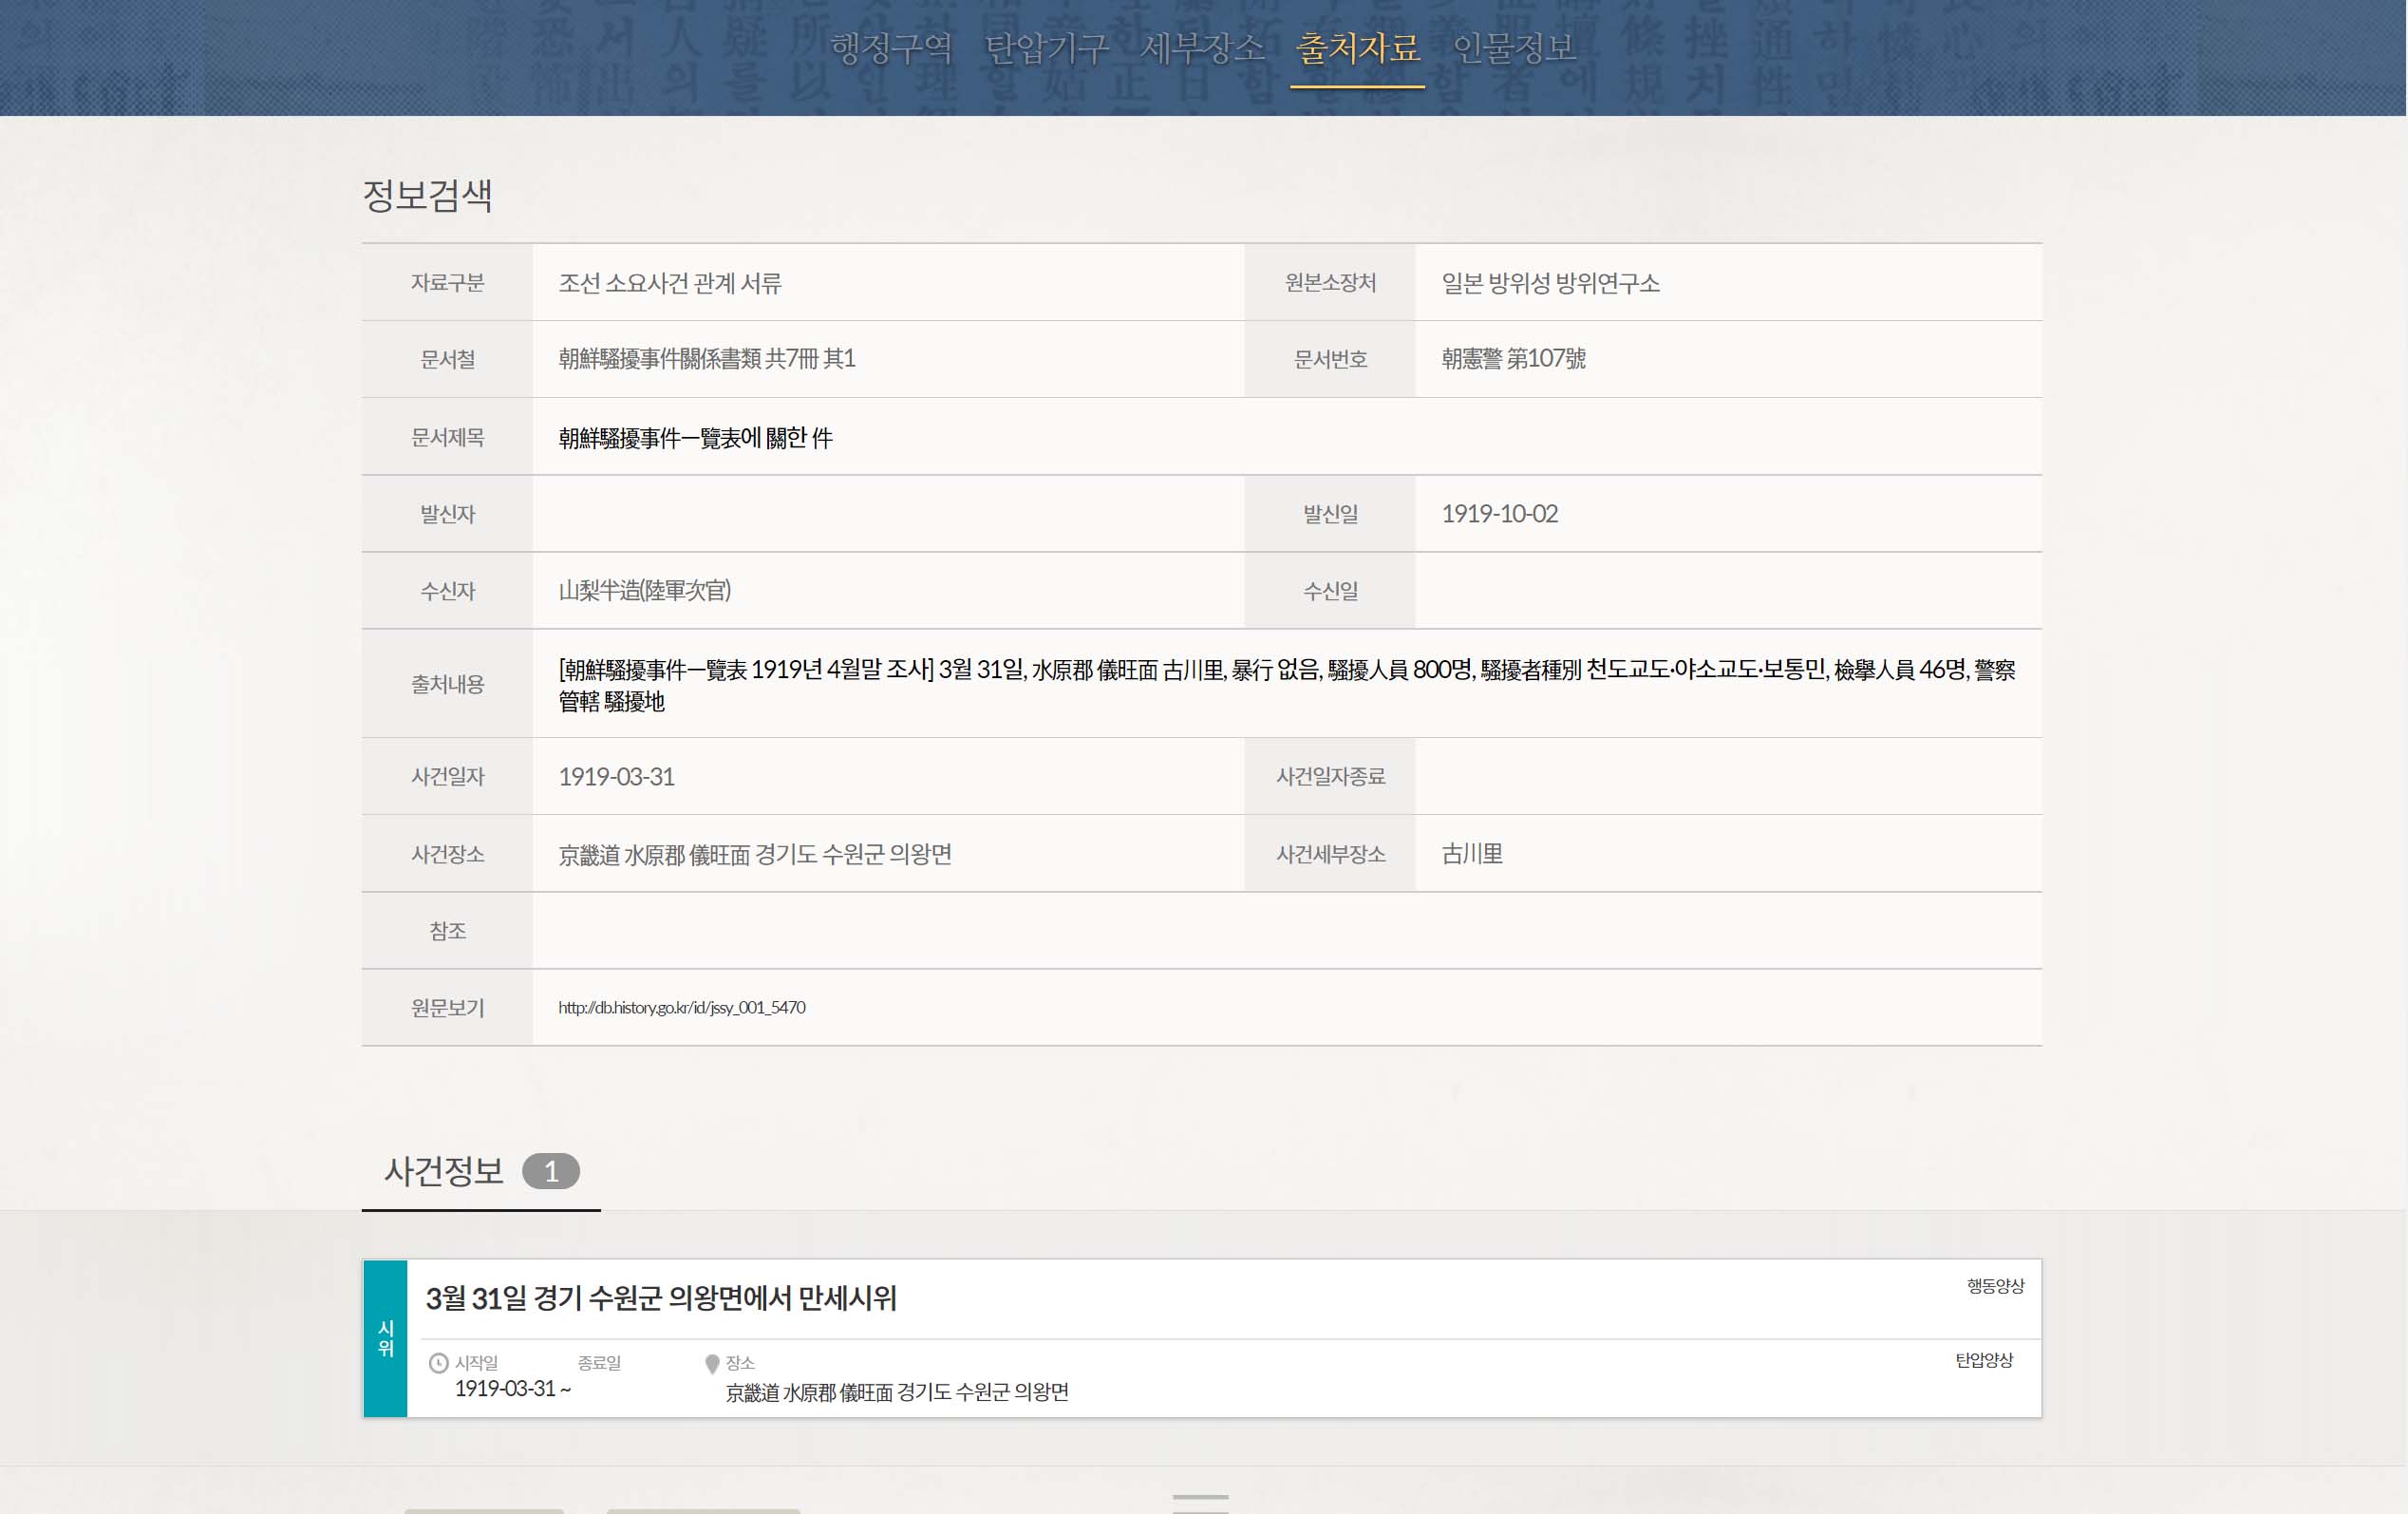Click the 행동양상 label in event card
The height and width of the screenshot is (1514, 2408).
tap(1995, 1286)
